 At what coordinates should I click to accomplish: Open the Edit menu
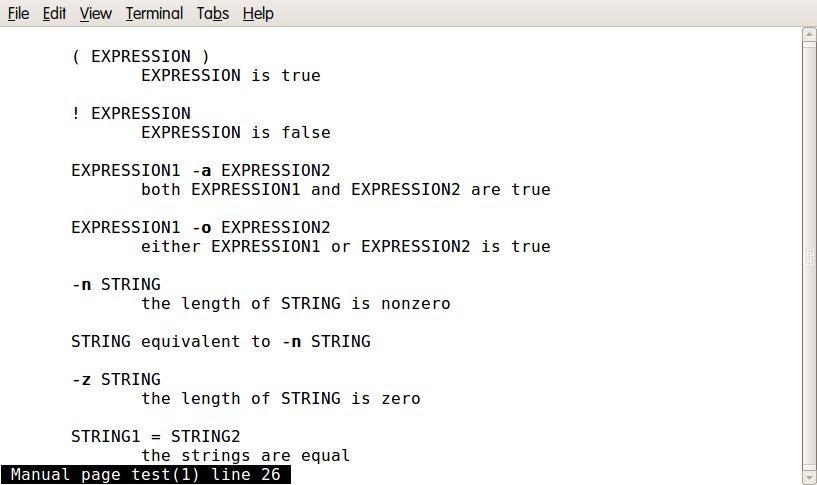[x=54, y=13]
